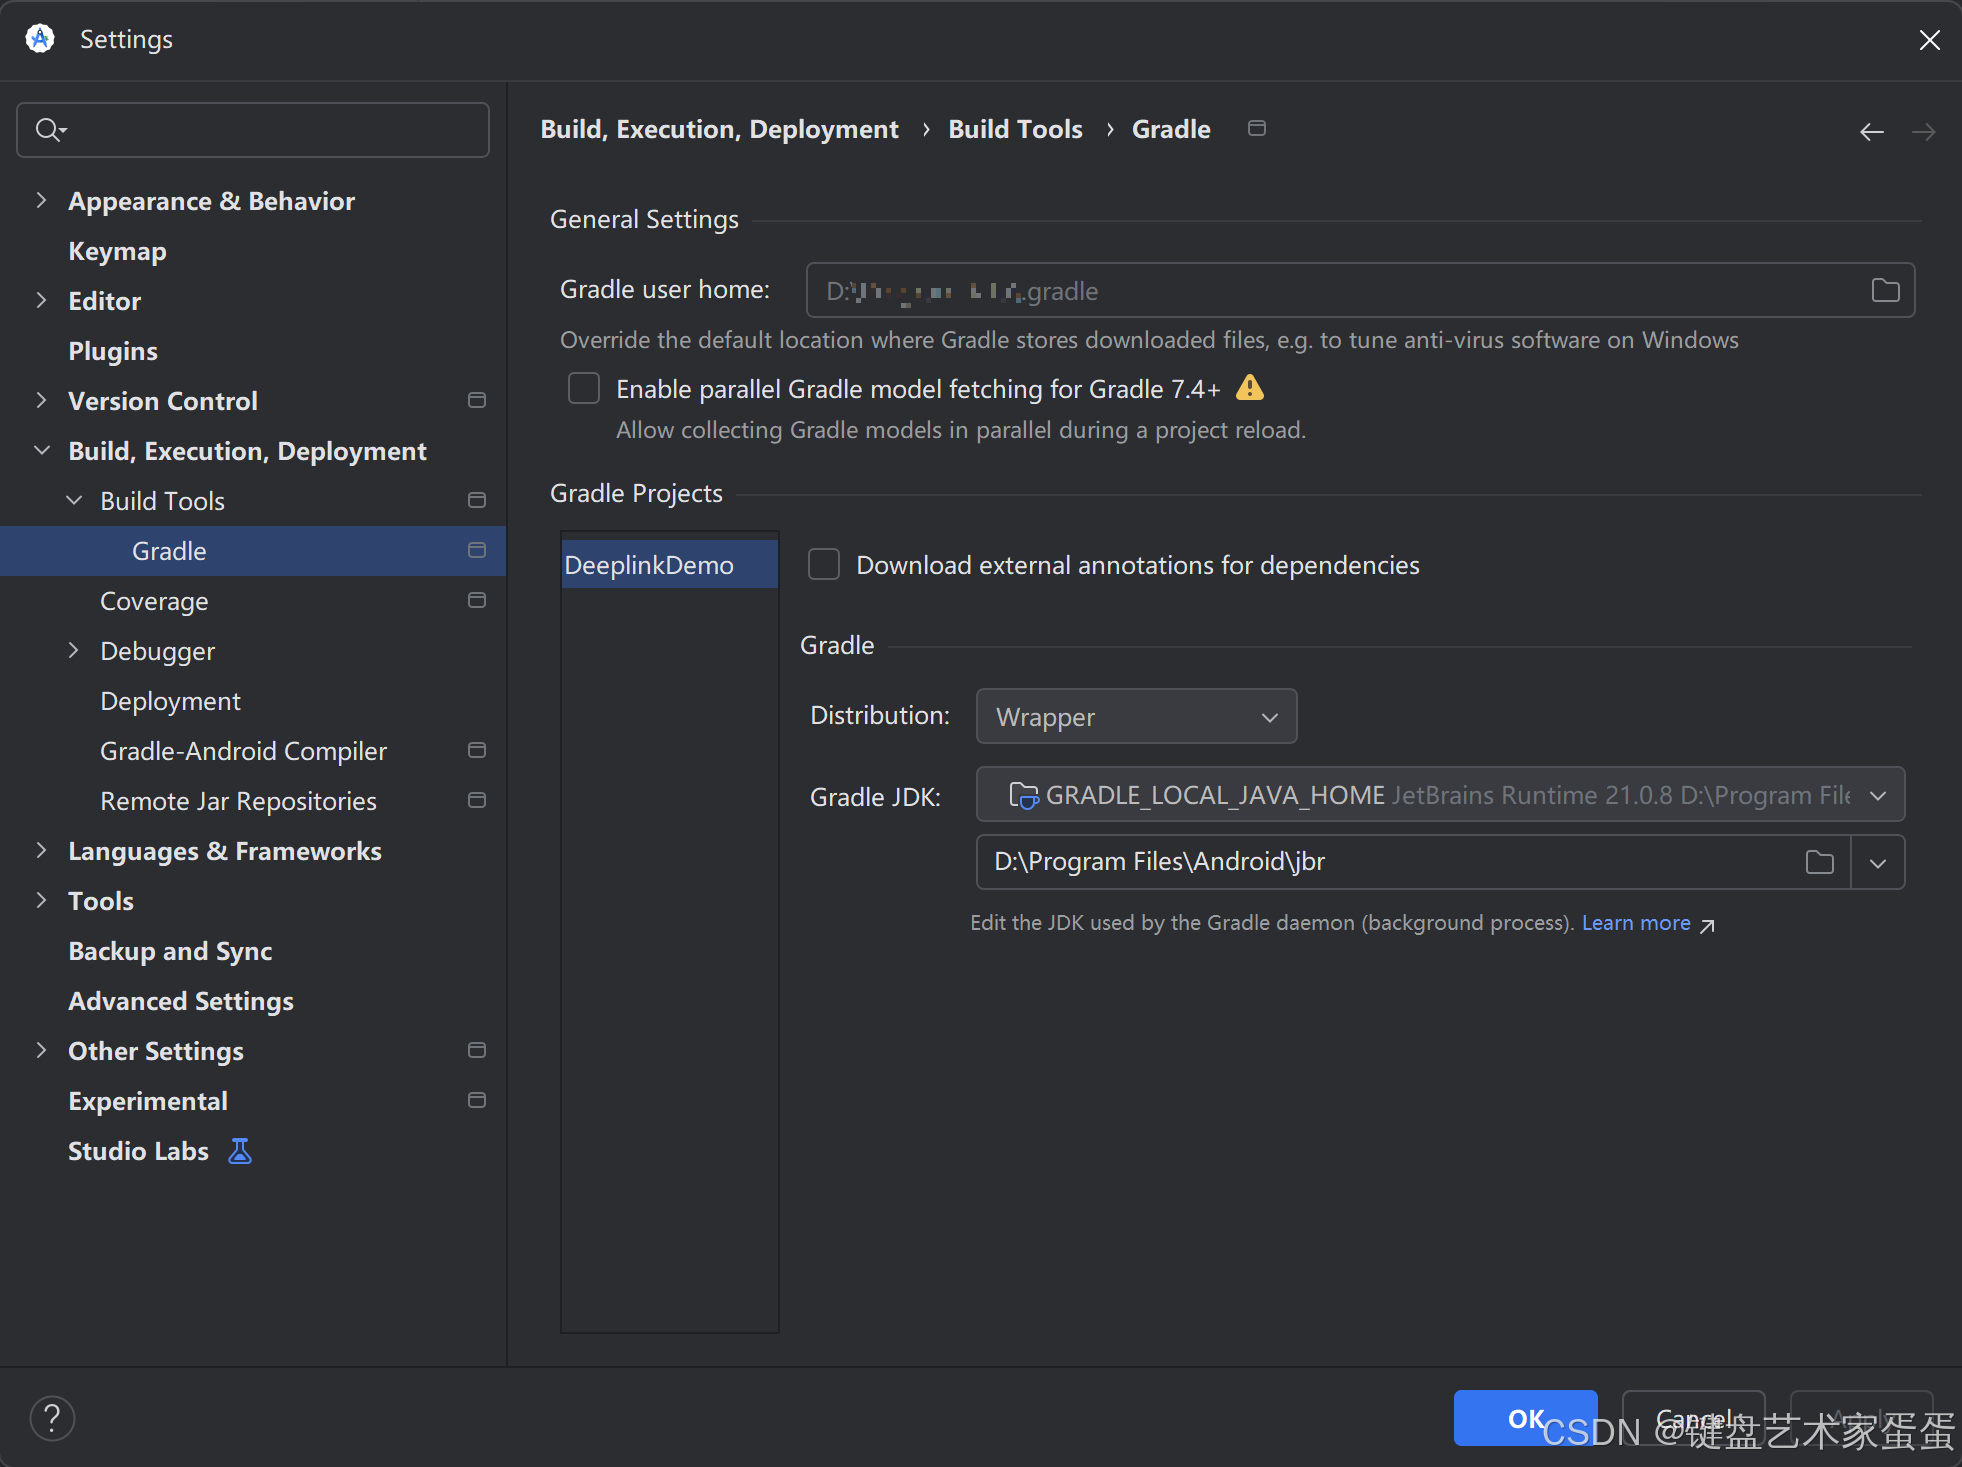This screenshot has height=1467, width=1962.
Task: Select Coverage in the settings tree
Action: click(154, 601)
